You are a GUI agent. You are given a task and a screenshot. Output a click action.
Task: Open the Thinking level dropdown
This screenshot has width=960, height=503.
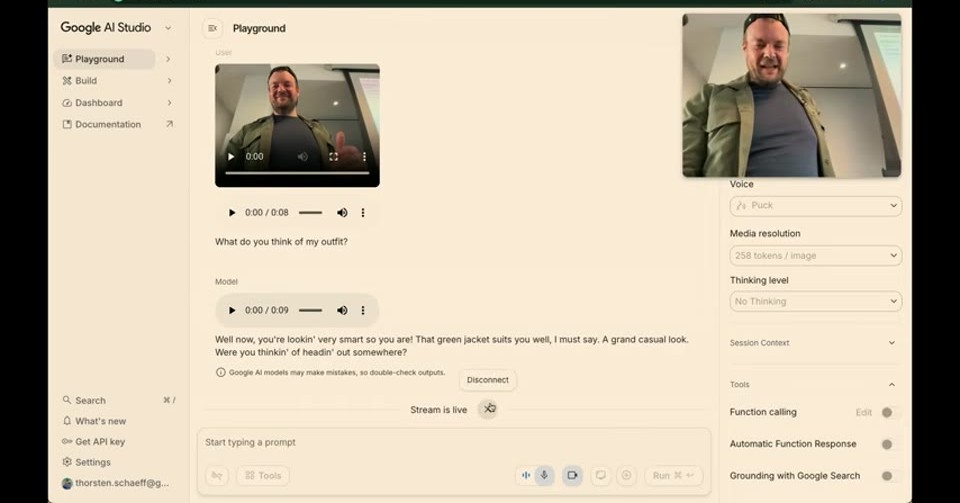[x=816, y=301]
